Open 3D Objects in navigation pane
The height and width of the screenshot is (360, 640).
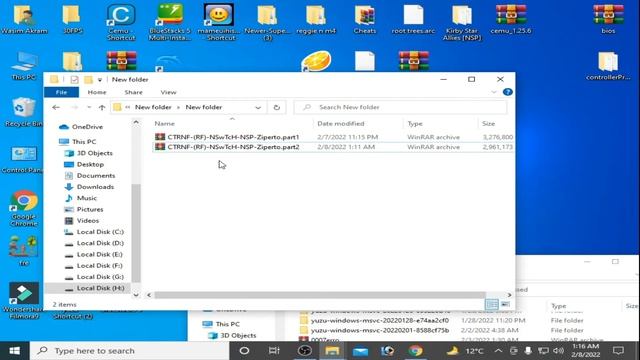[x=88, y=153]
